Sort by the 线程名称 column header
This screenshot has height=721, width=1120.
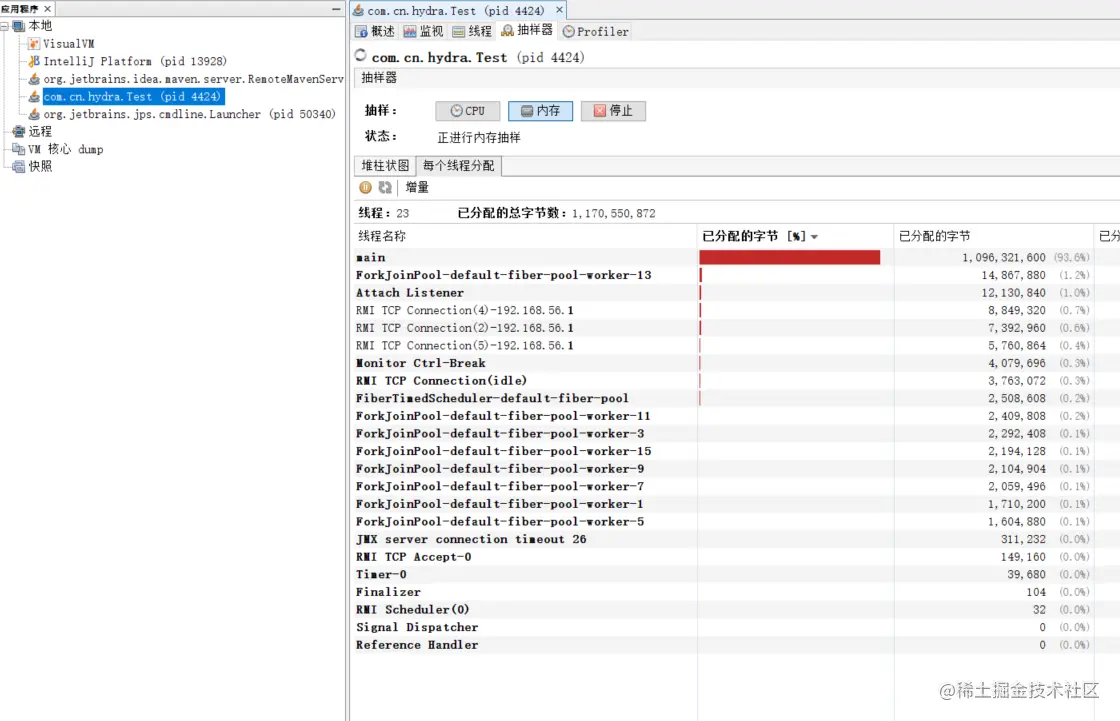click(526, 236)
